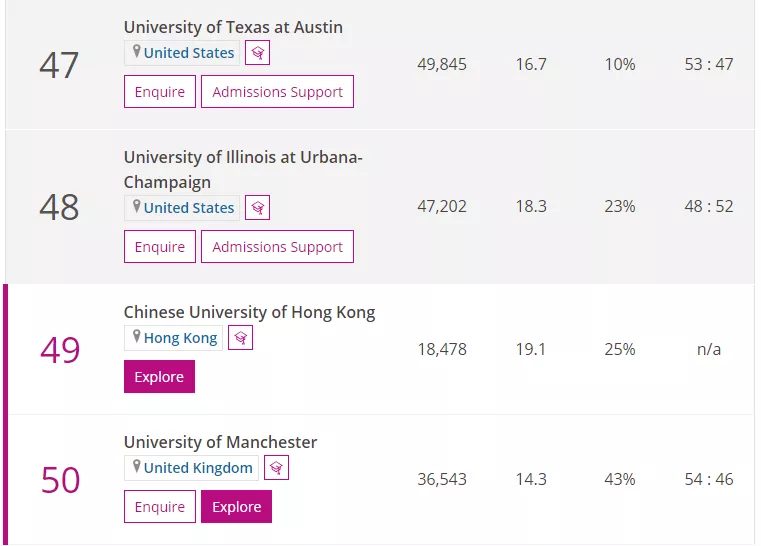The width and height of the screenshot is (761, 546).
Task: Follow the Hong Kong location link
Action: pyautogui.click(x=180, y=338)
